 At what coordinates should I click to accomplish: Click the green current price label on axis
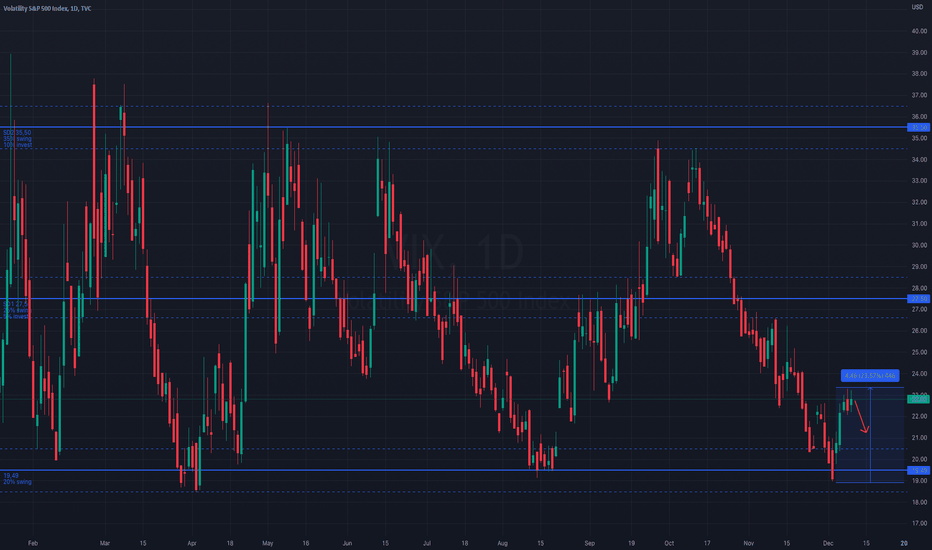(x=919, y=399)
